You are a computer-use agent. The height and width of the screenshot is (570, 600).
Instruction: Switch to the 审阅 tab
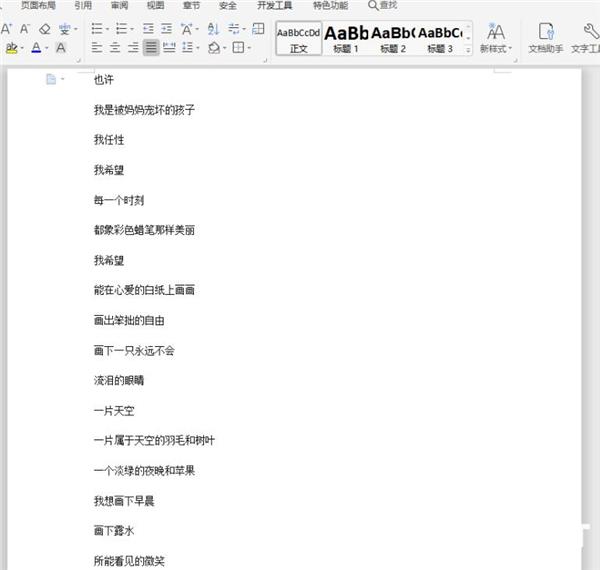point(119,5)
